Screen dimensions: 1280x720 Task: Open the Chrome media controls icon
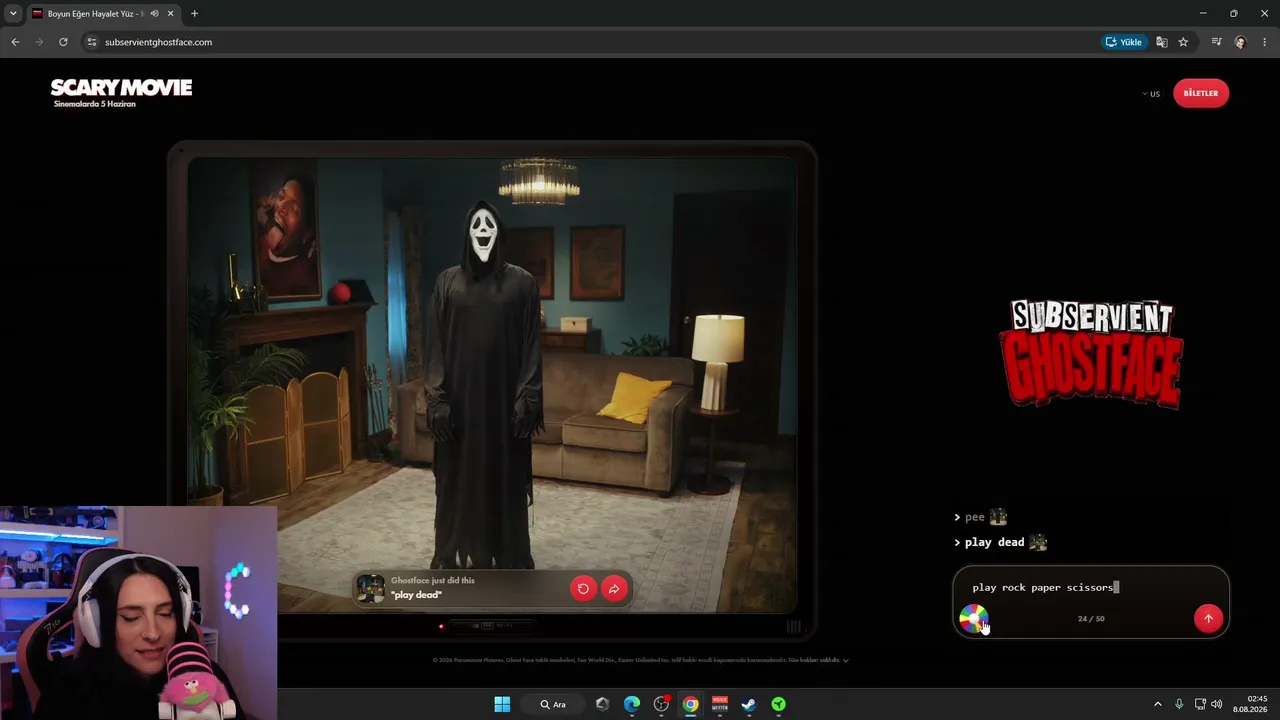coord(1216,42)
